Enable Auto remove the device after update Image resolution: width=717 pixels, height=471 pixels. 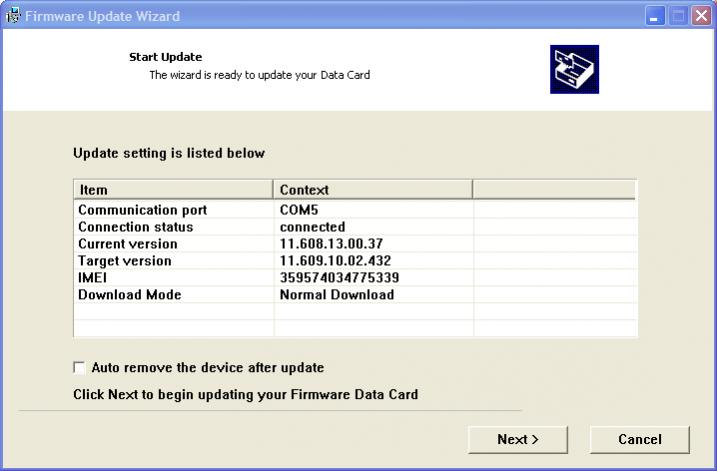80,368
